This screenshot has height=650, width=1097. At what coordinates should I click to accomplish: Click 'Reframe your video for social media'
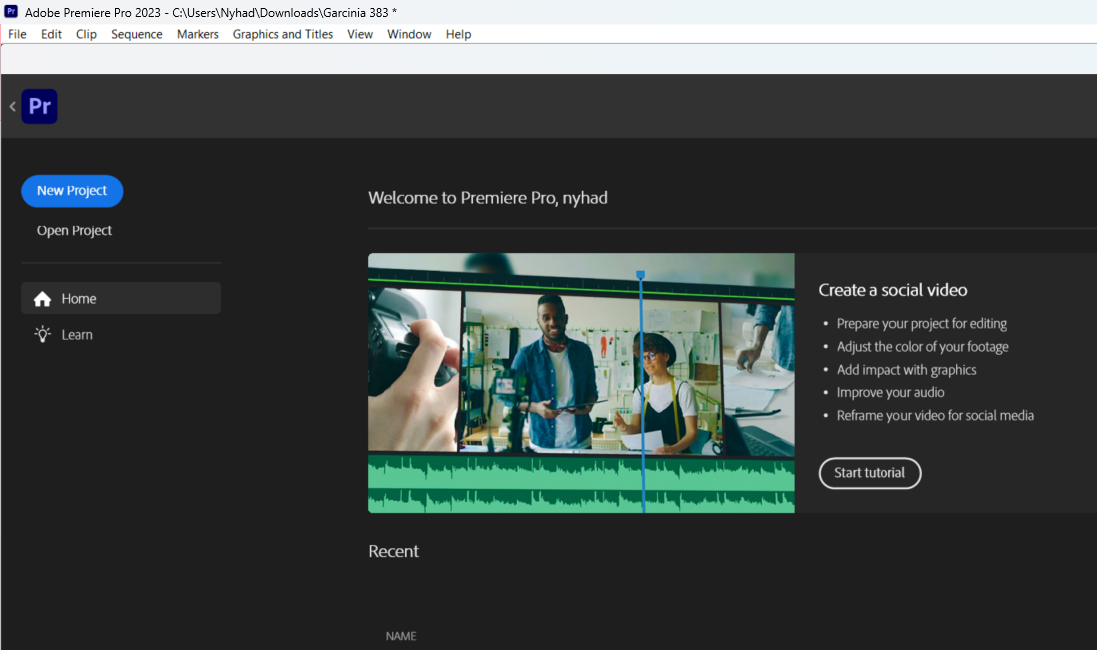click(x=935, y=416)
